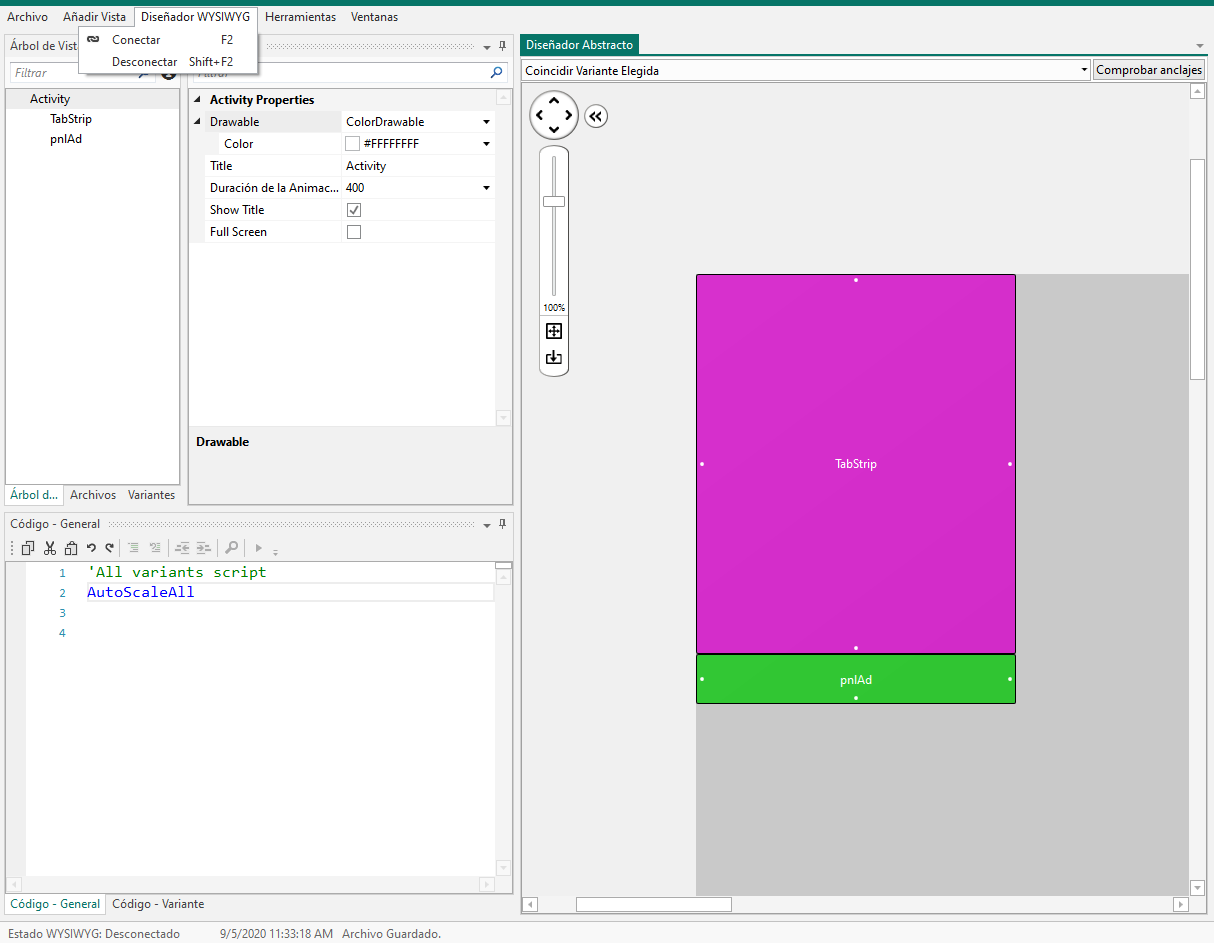This screenshot has width=1214, height=943.
Task: Pin the Código - General panel
Action: [x=502, y=524]
